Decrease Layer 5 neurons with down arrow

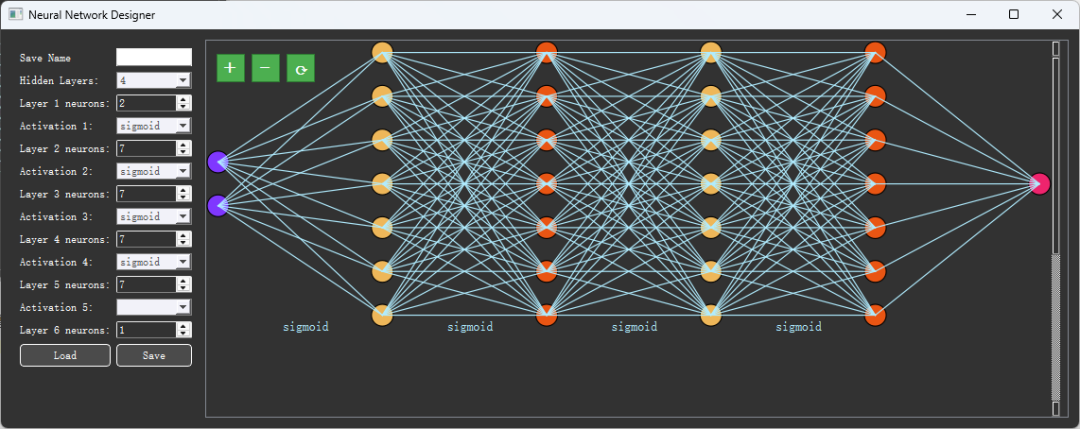(x=184, y=289)
